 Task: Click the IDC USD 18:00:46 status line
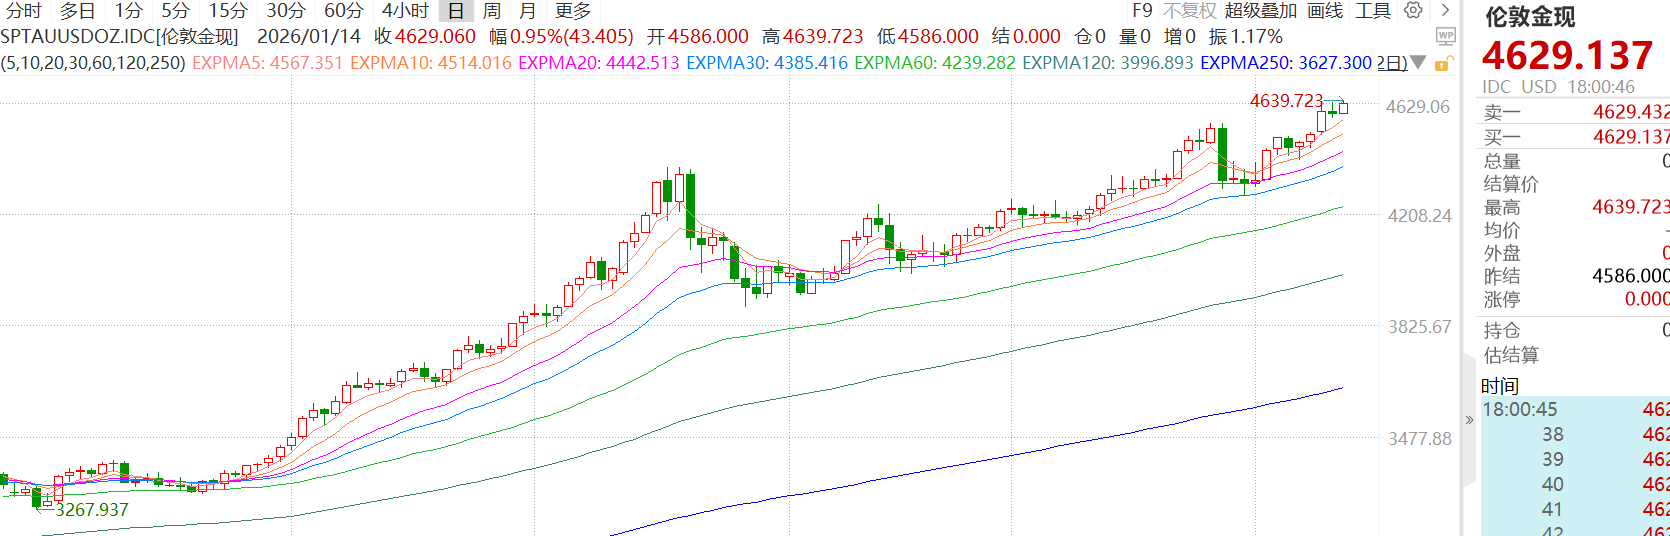1558,87
